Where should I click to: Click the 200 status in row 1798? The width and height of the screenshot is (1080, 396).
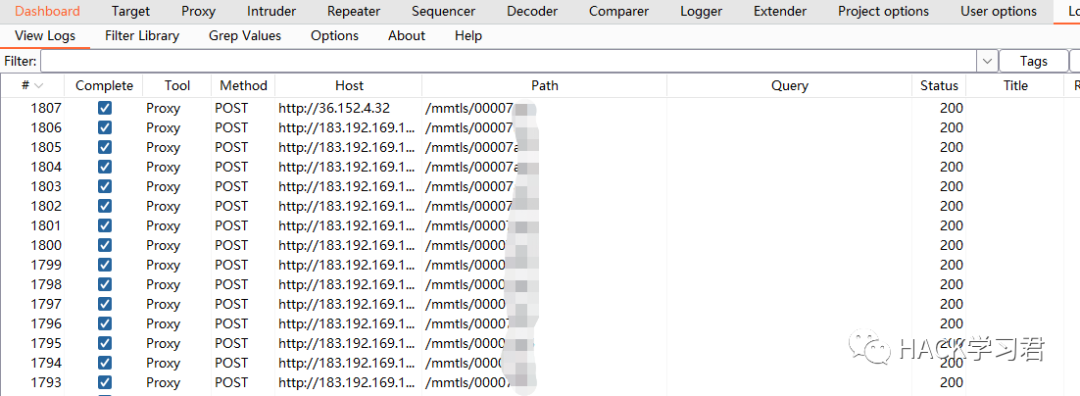951,284
